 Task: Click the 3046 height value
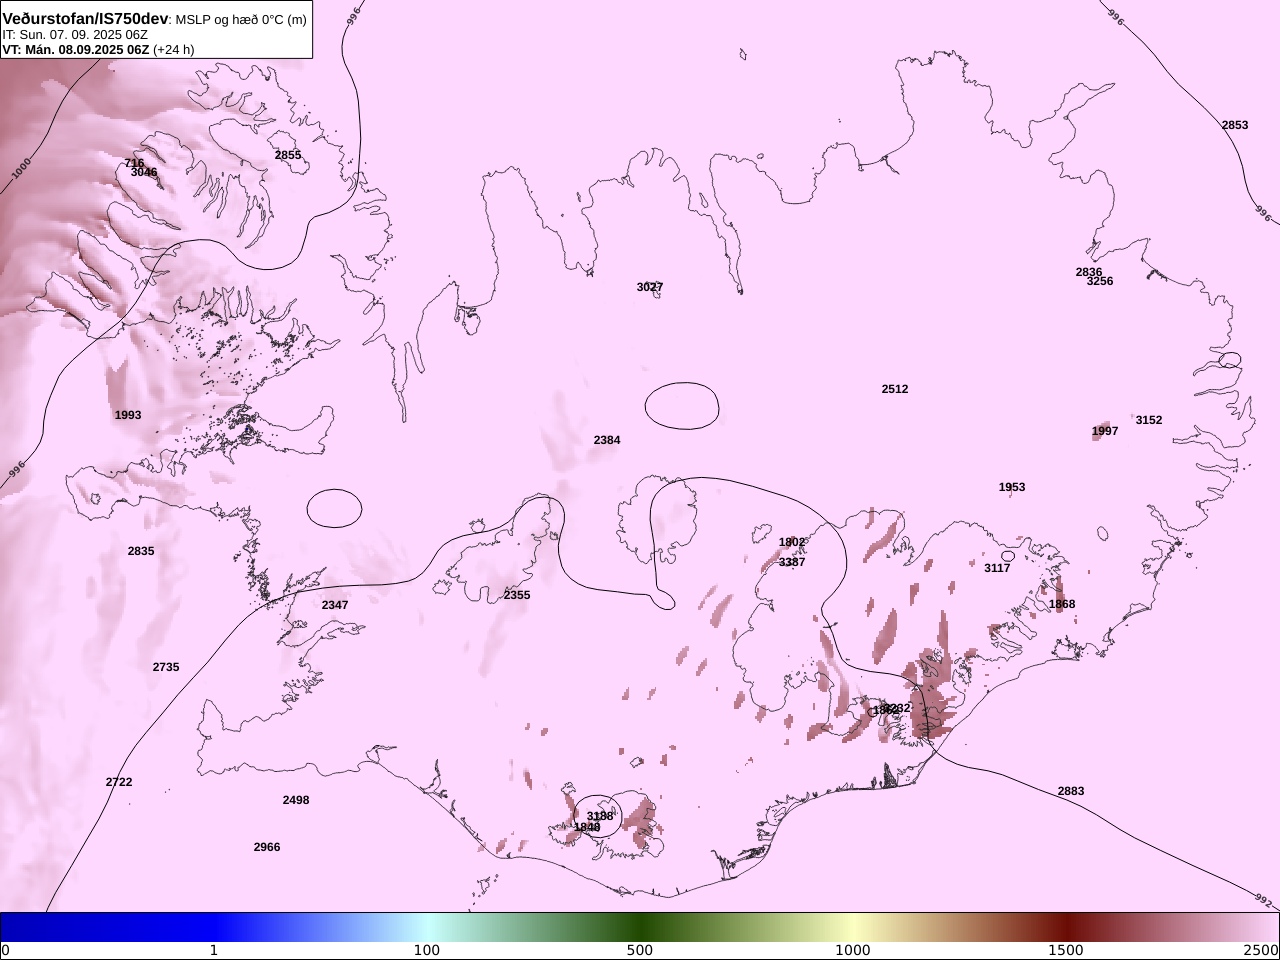(144, 172)
